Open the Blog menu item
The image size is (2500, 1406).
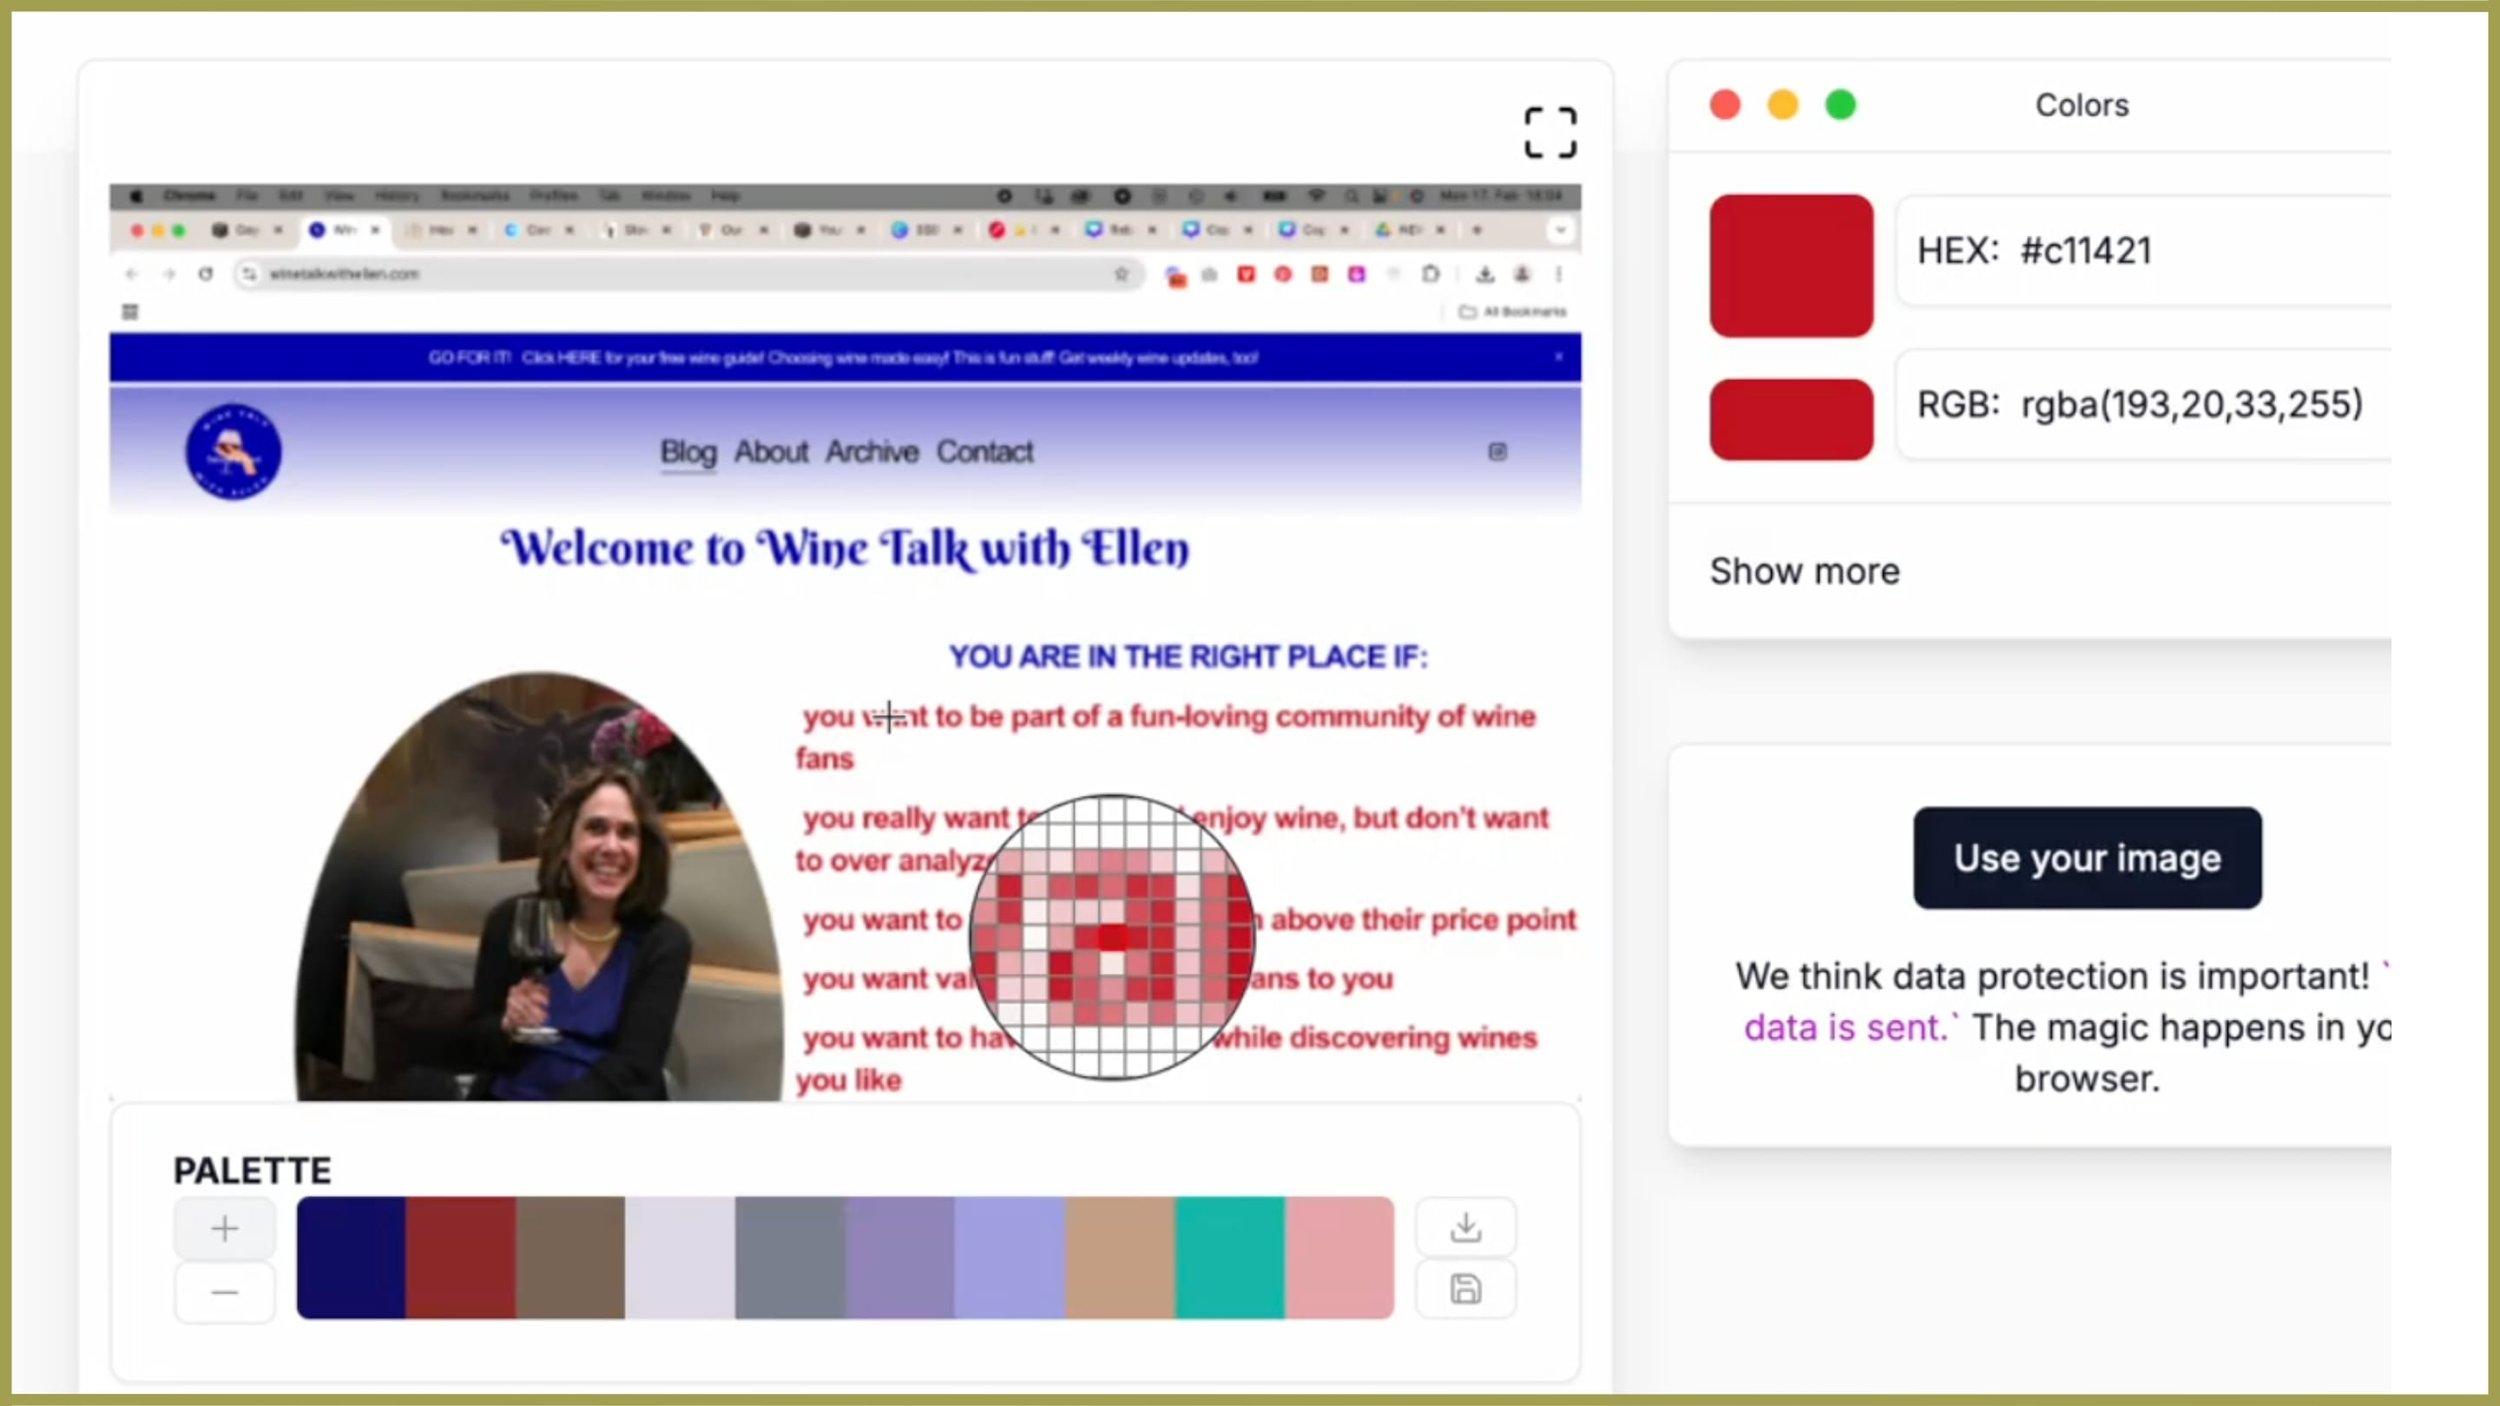pyautogui.click(x=688, y=452)
